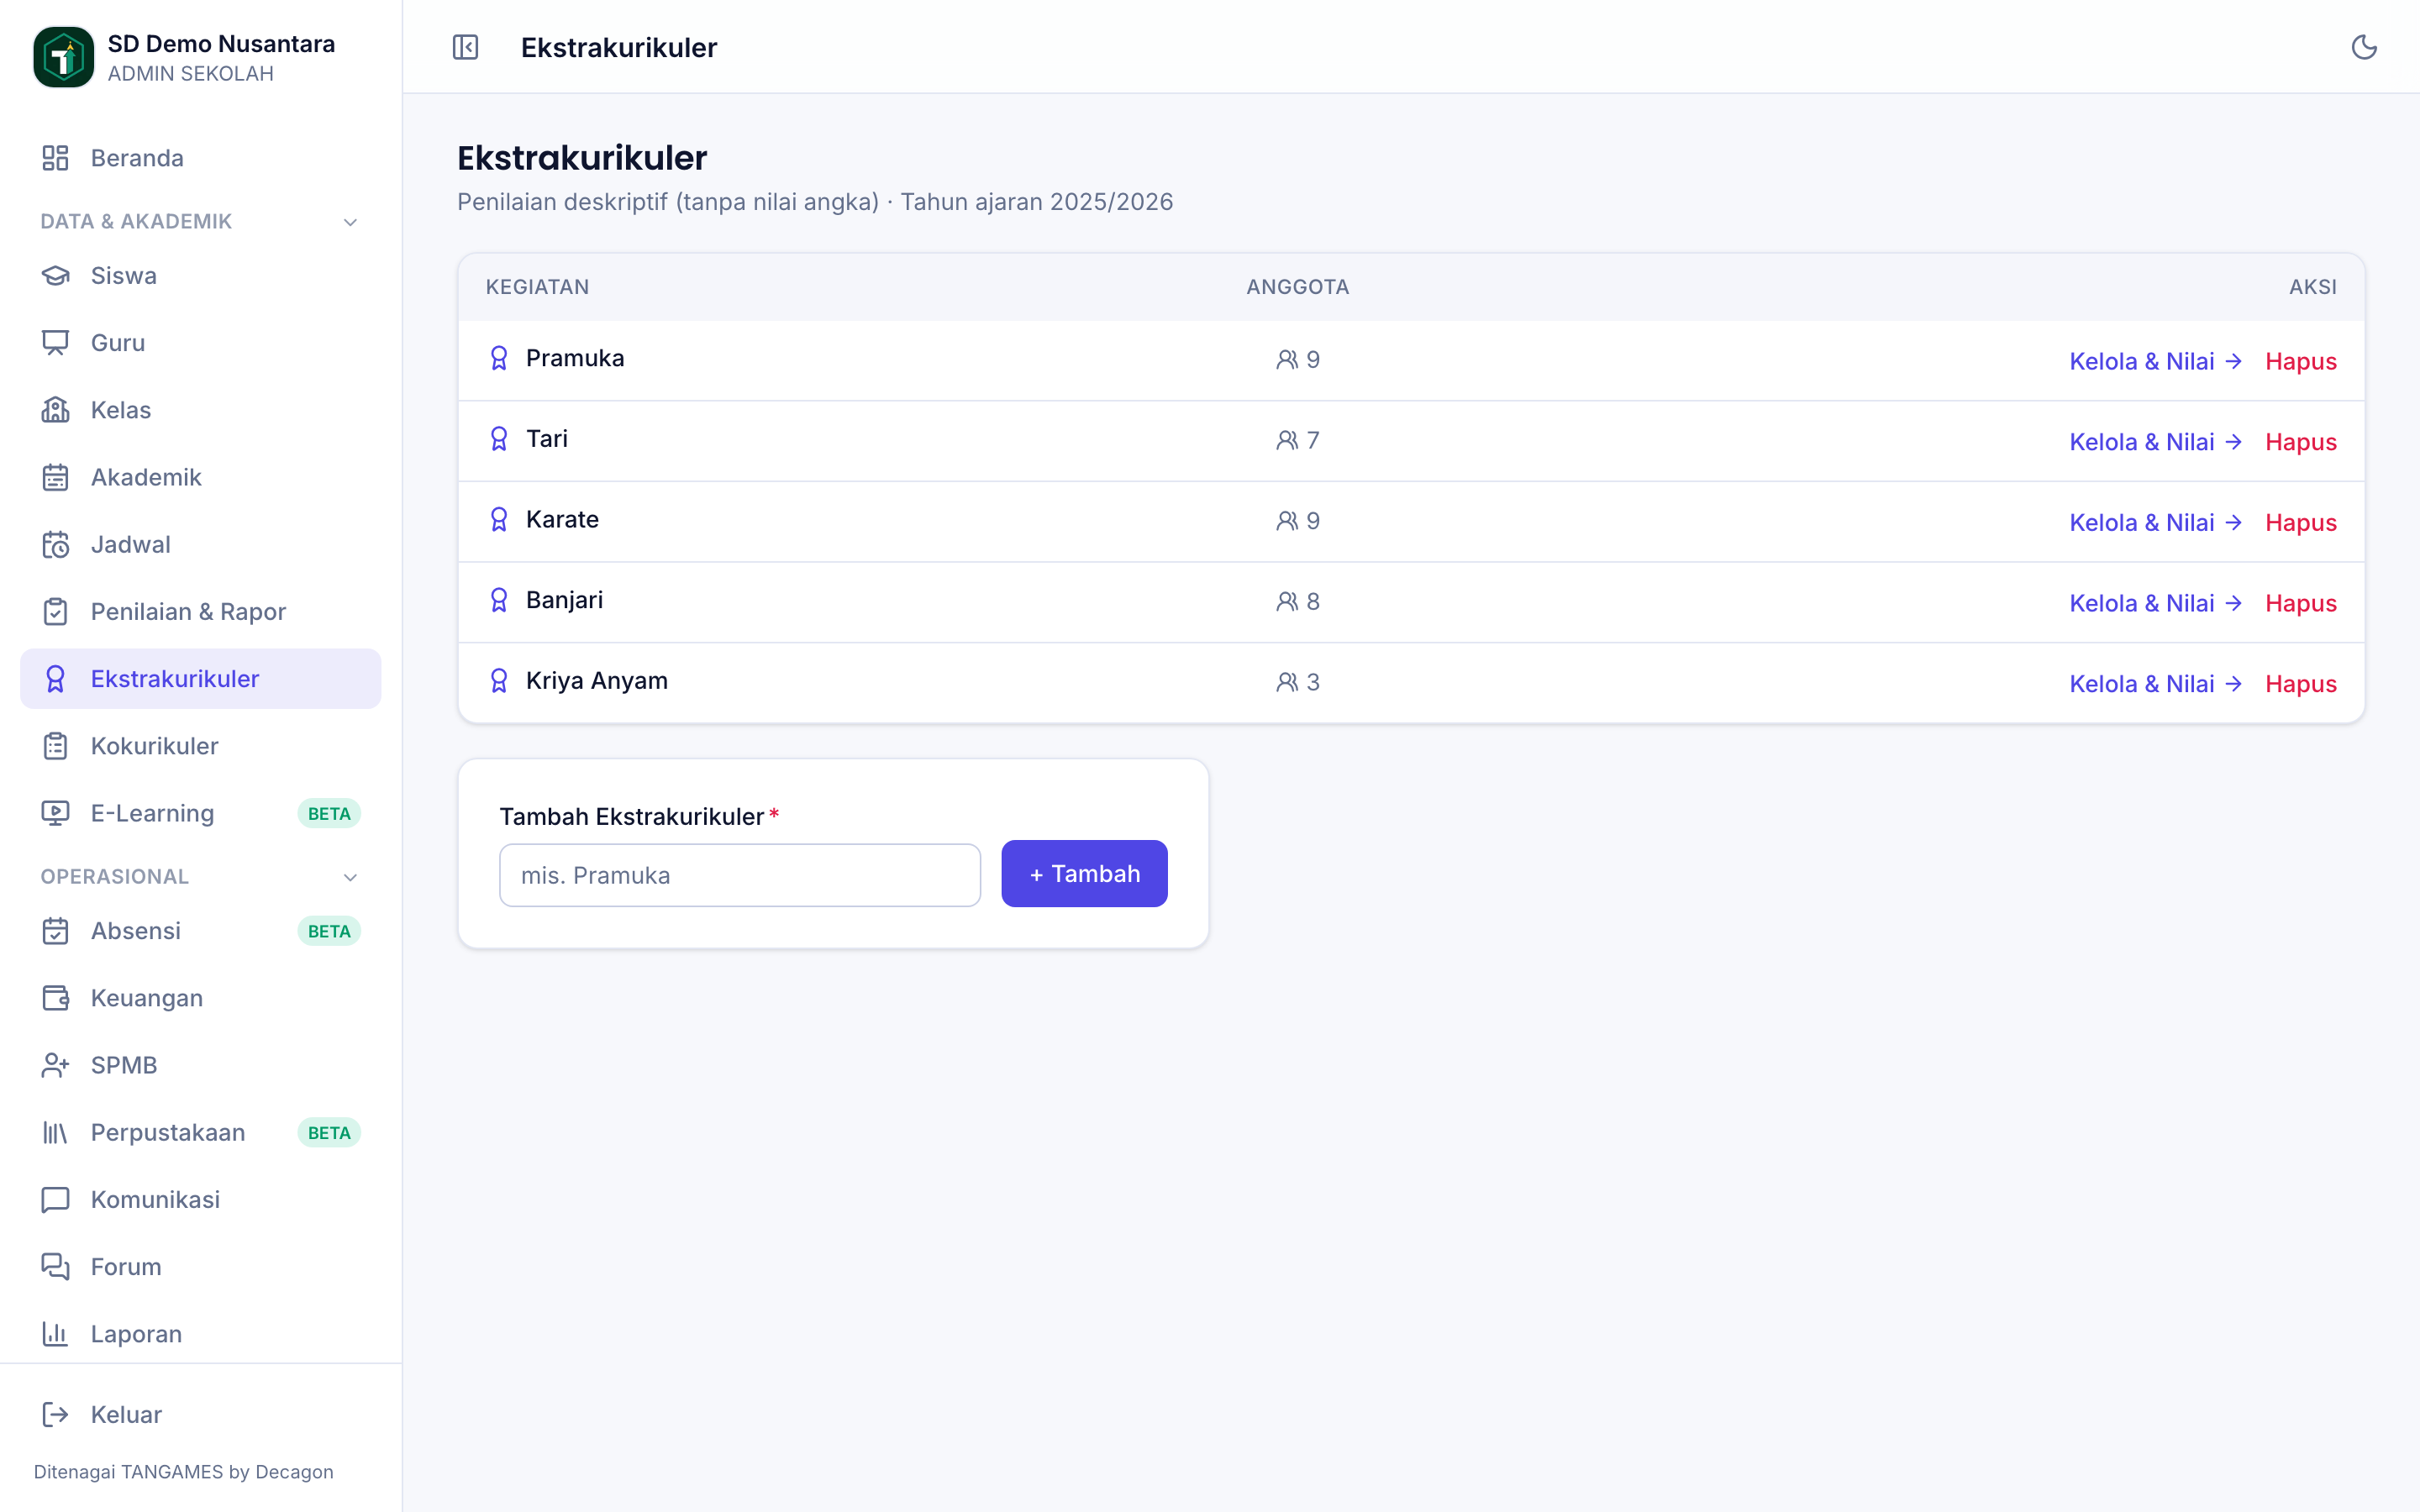Click the KEGIATAN column header

click(537, 287)
